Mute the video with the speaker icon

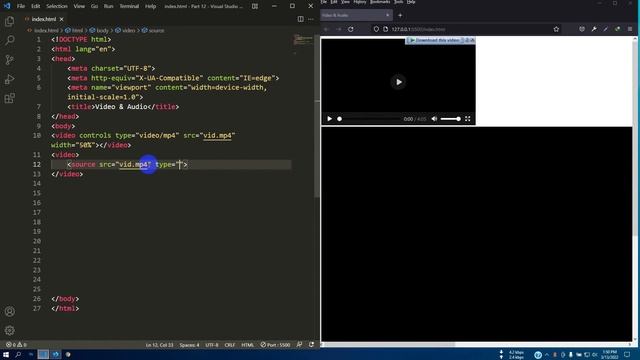pos(434,119)
